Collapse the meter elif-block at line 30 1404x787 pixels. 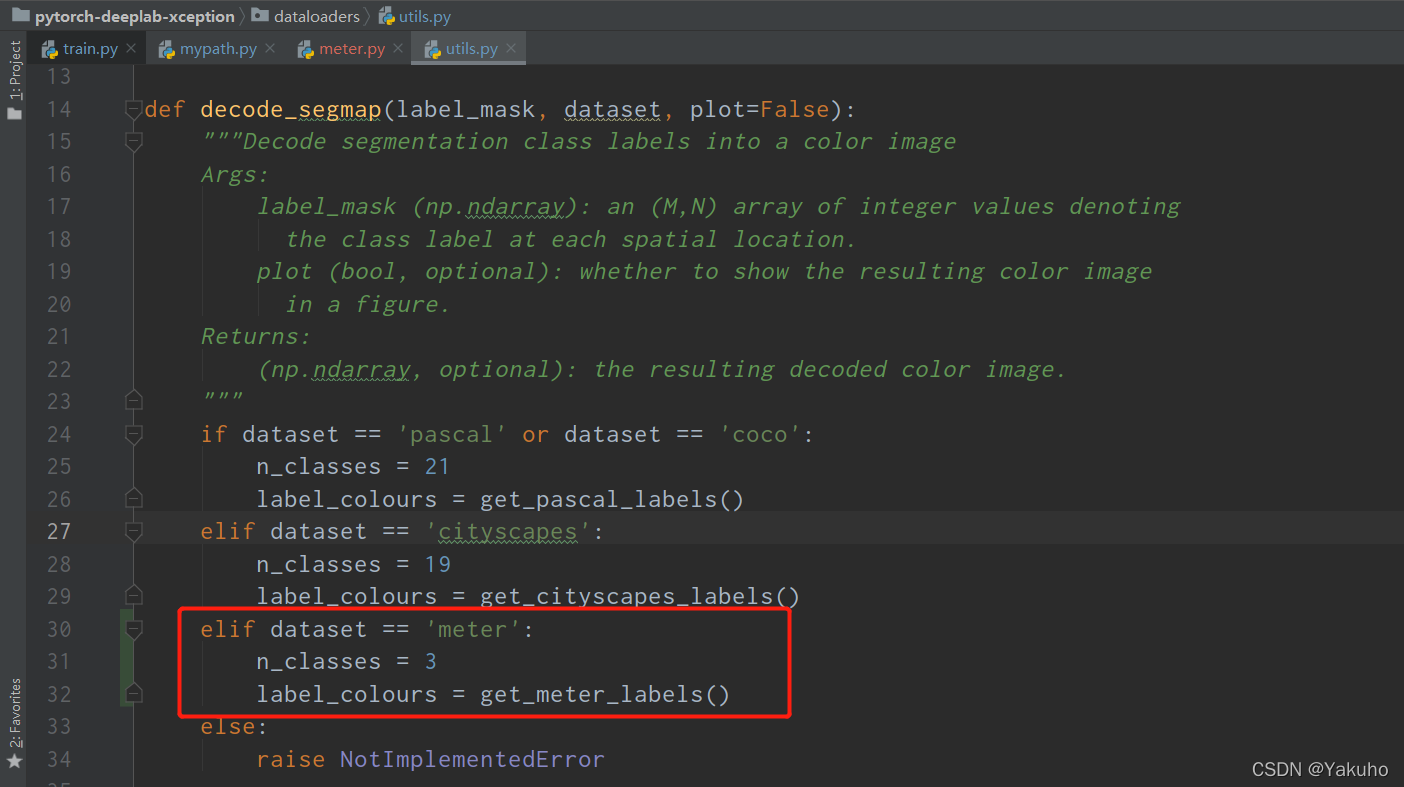pyautogui.click(x=133, y=629)
